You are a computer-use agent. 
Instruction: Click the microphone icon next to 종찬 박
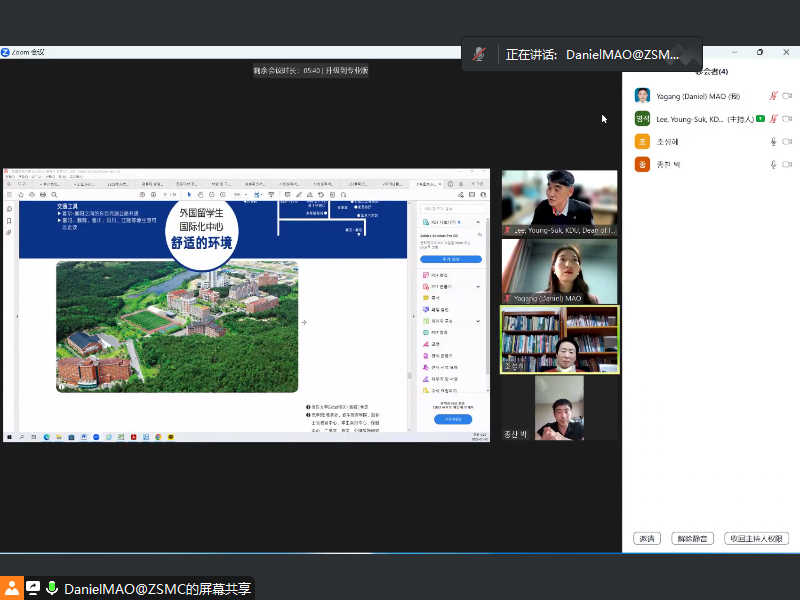[x=773, y=164]
